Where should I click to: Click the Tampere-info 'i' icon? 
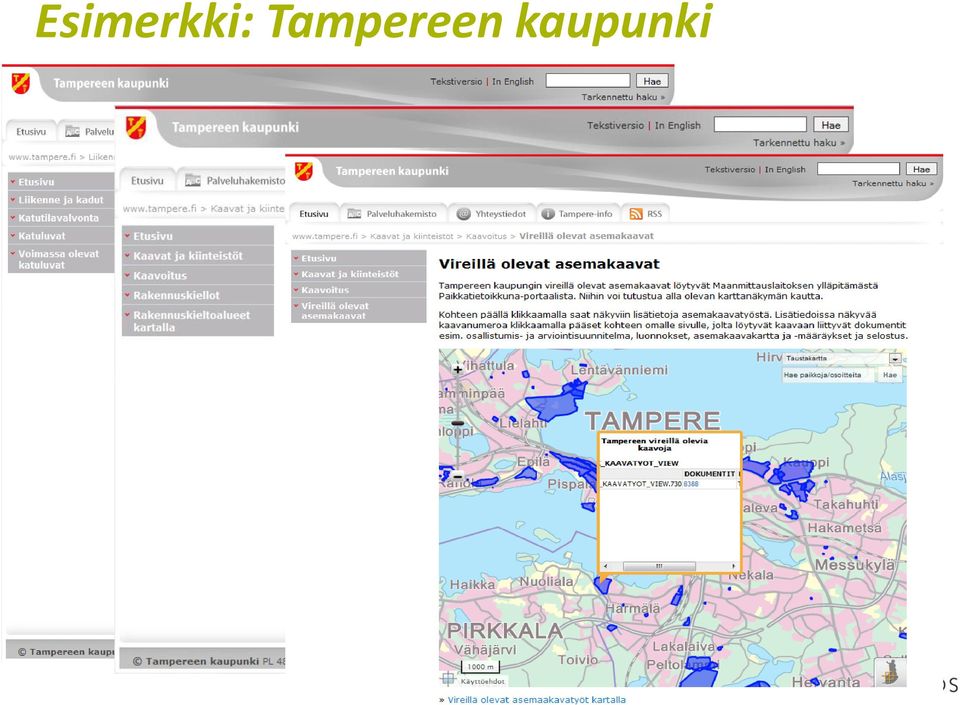pos(548,214)
